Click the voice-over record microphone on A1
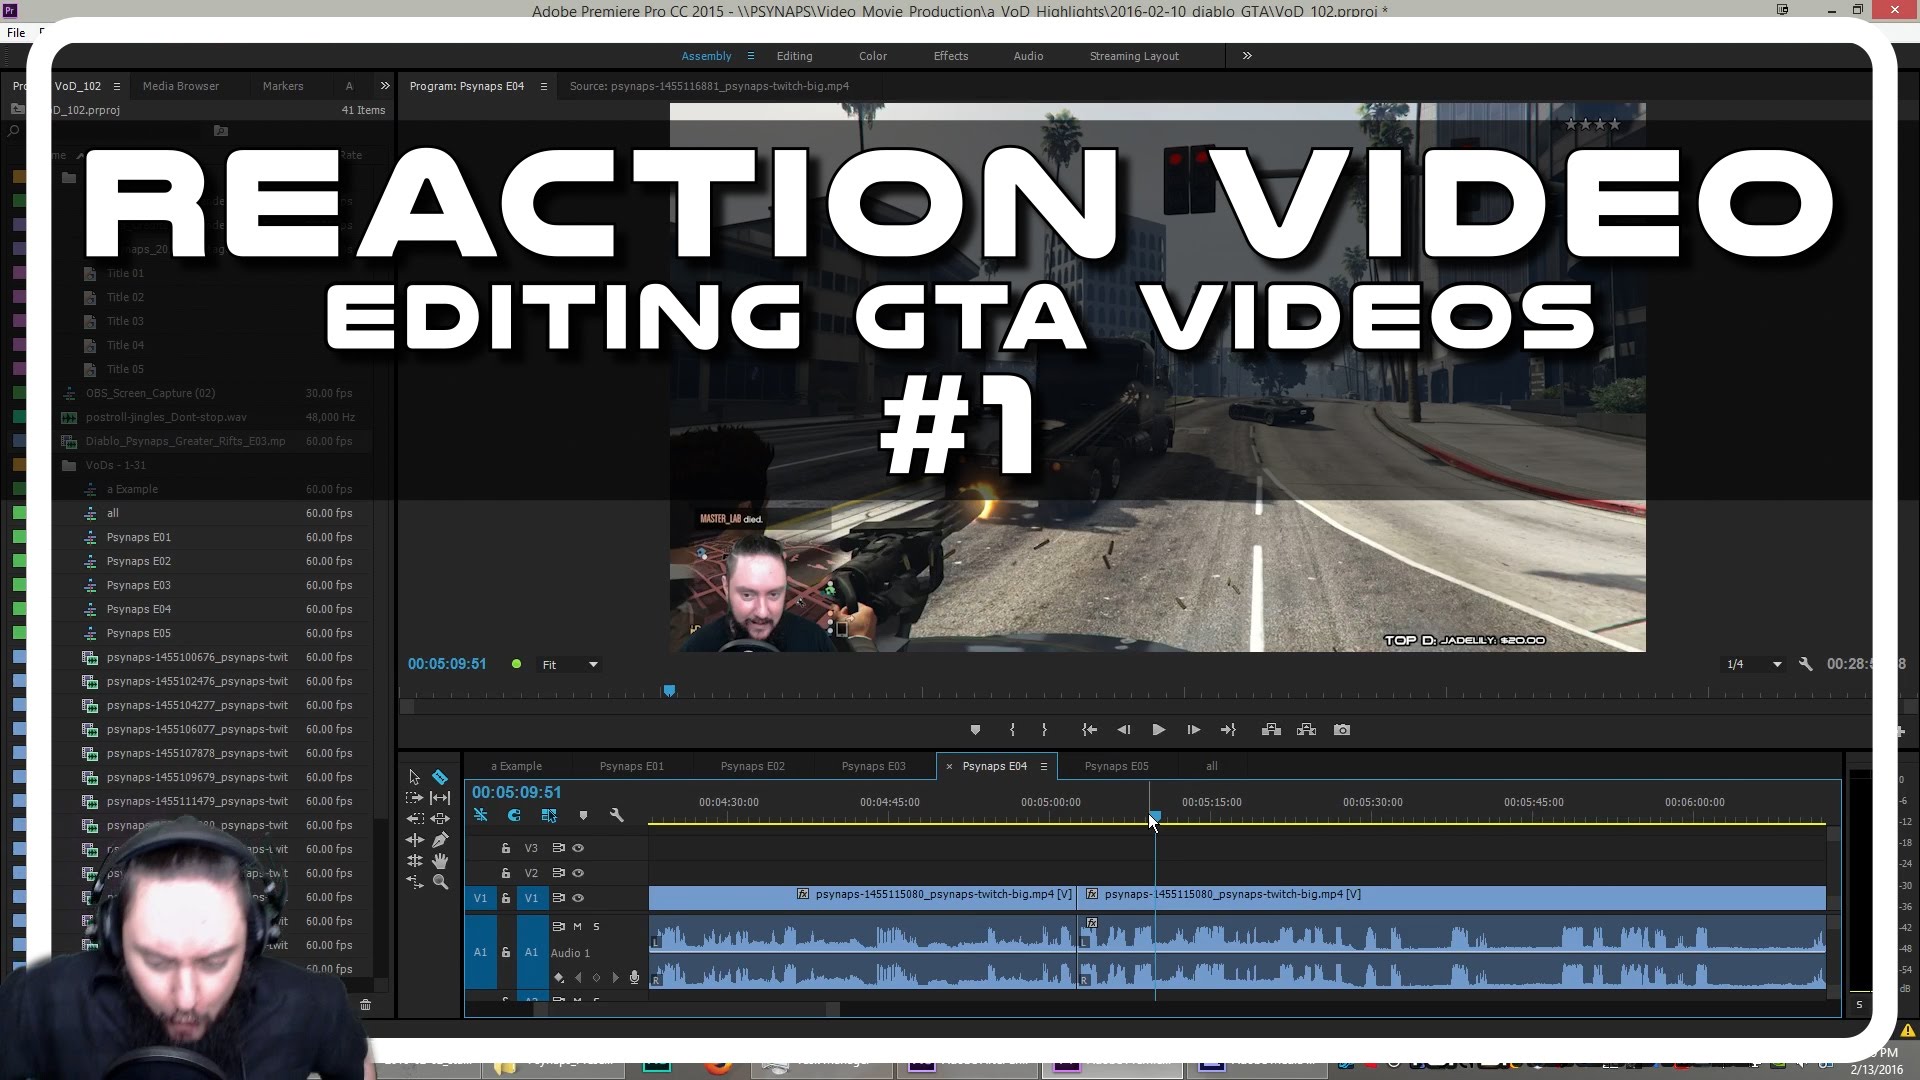 [x=634, y=977]
